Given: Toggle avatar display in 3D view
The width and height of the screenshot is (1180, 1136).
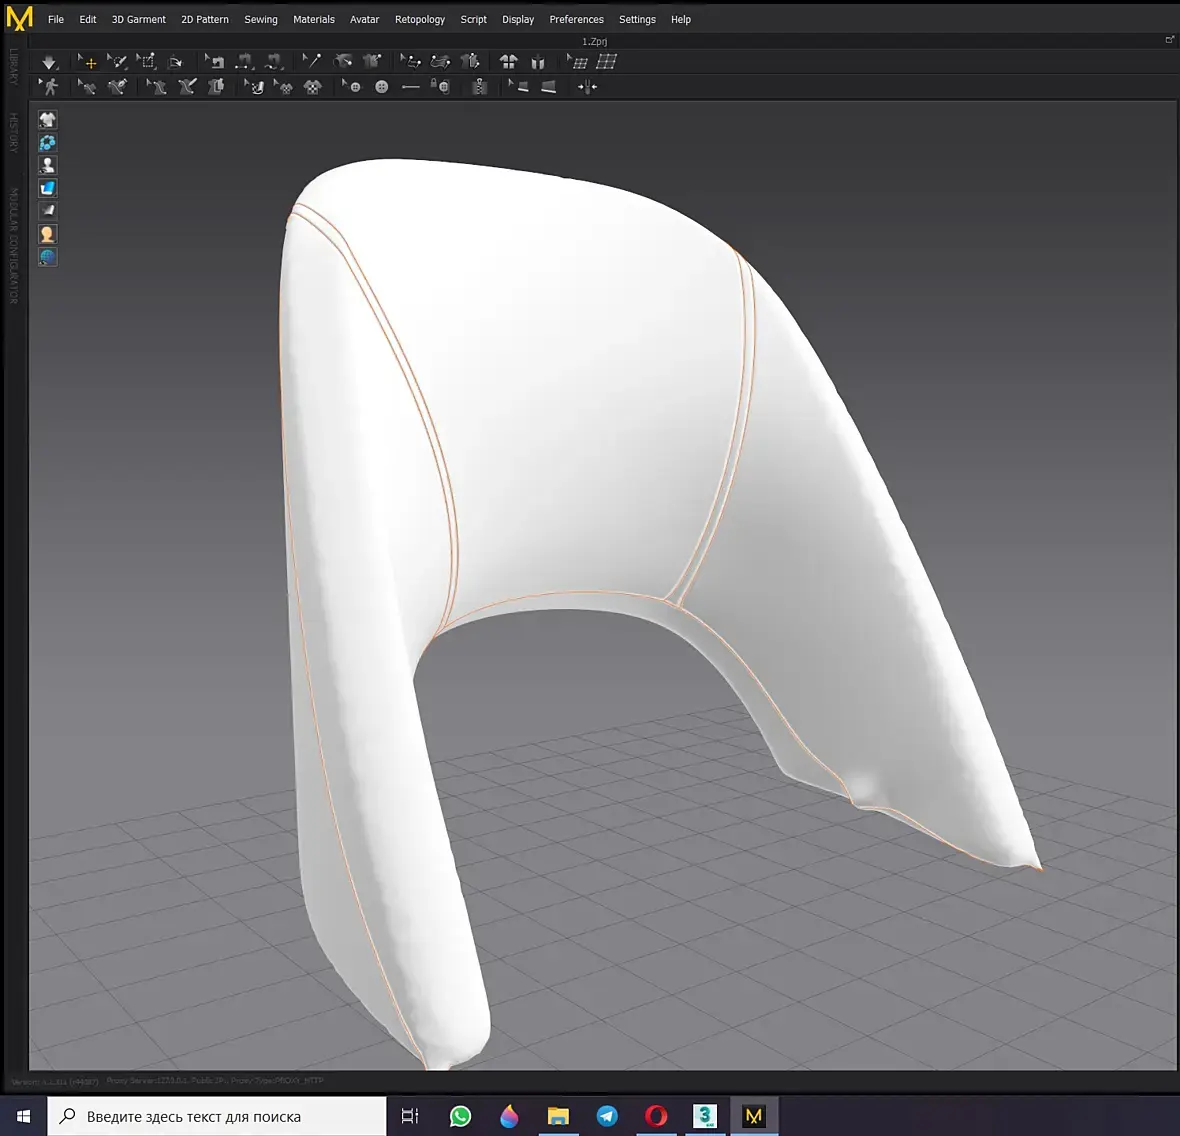Looking at the screenshot, I should pyautogui.click(x=47, y=165).
